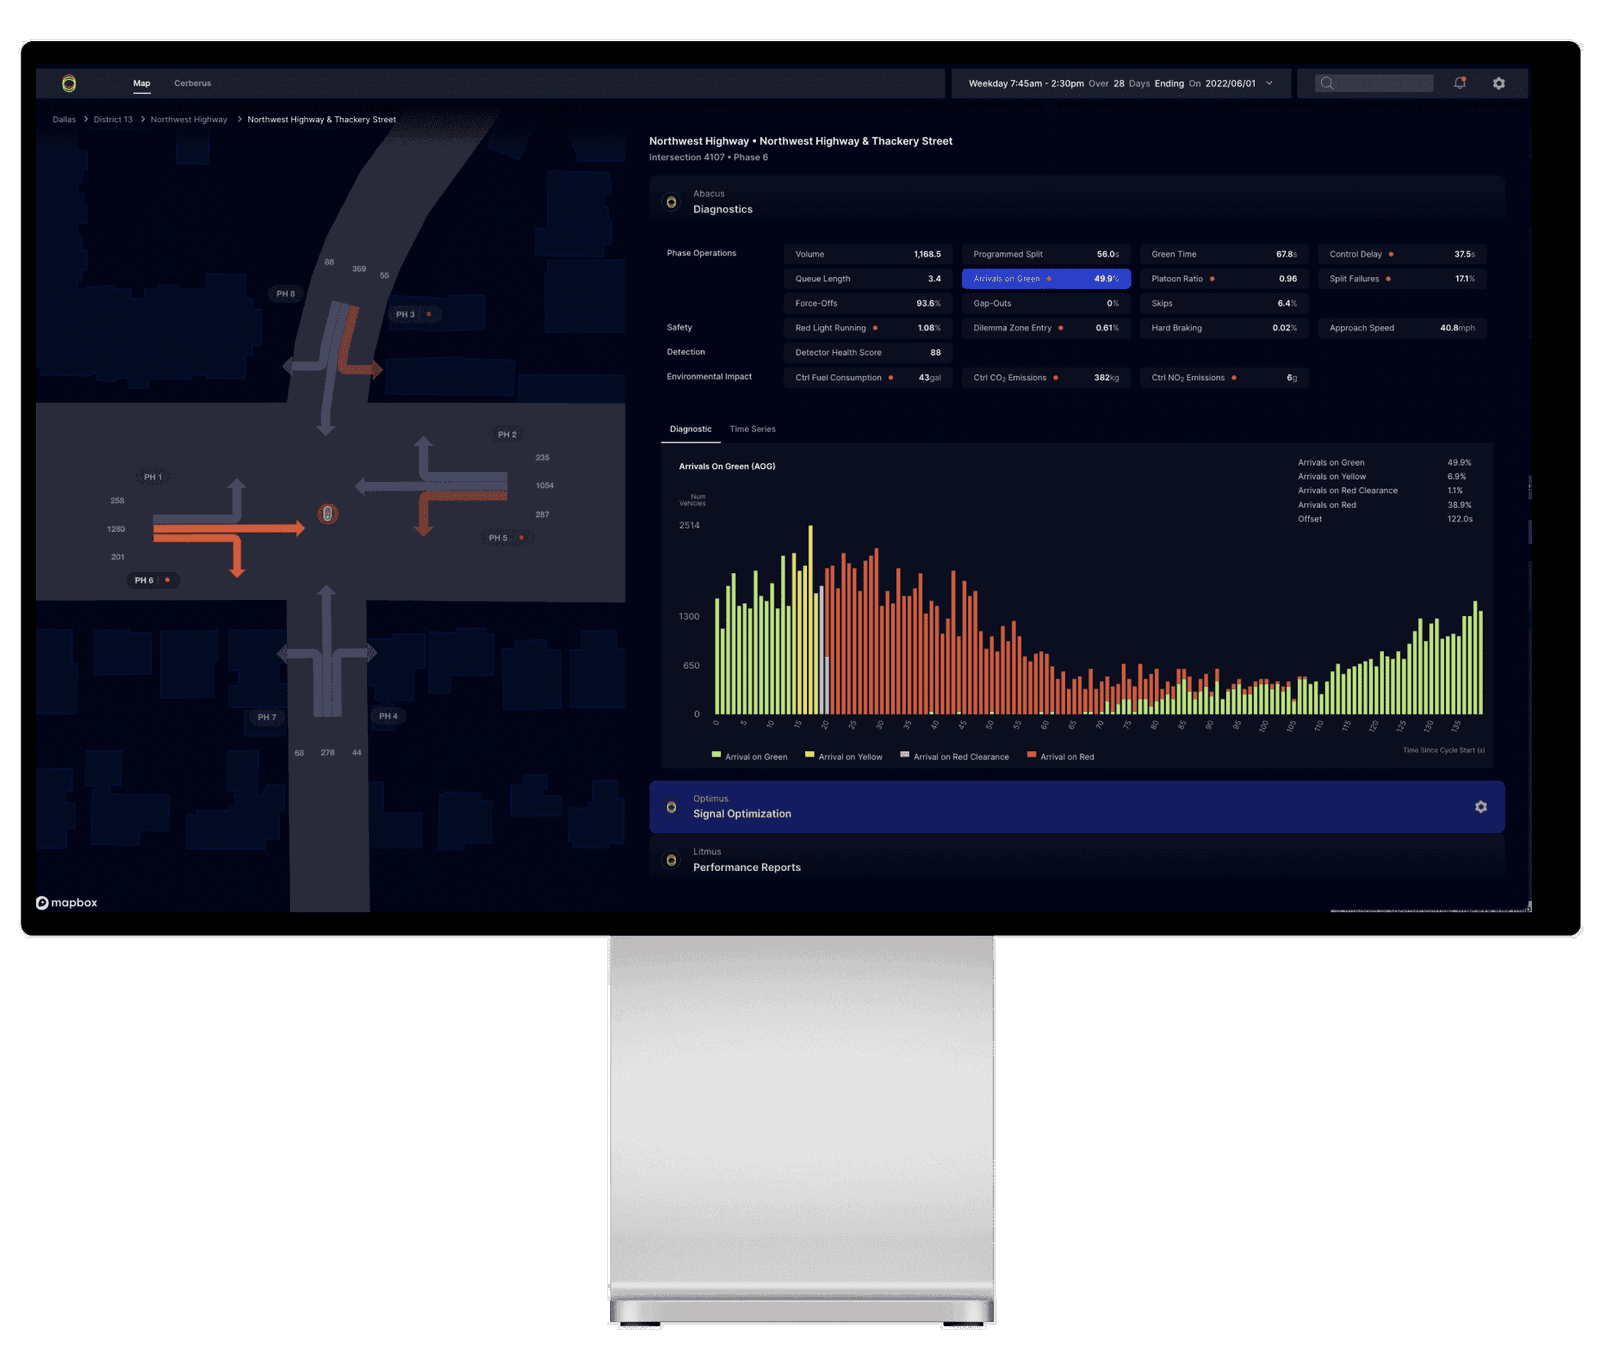Open the application settings gear
This screenshot has width=1600, height=1346.
[1498, 84]
